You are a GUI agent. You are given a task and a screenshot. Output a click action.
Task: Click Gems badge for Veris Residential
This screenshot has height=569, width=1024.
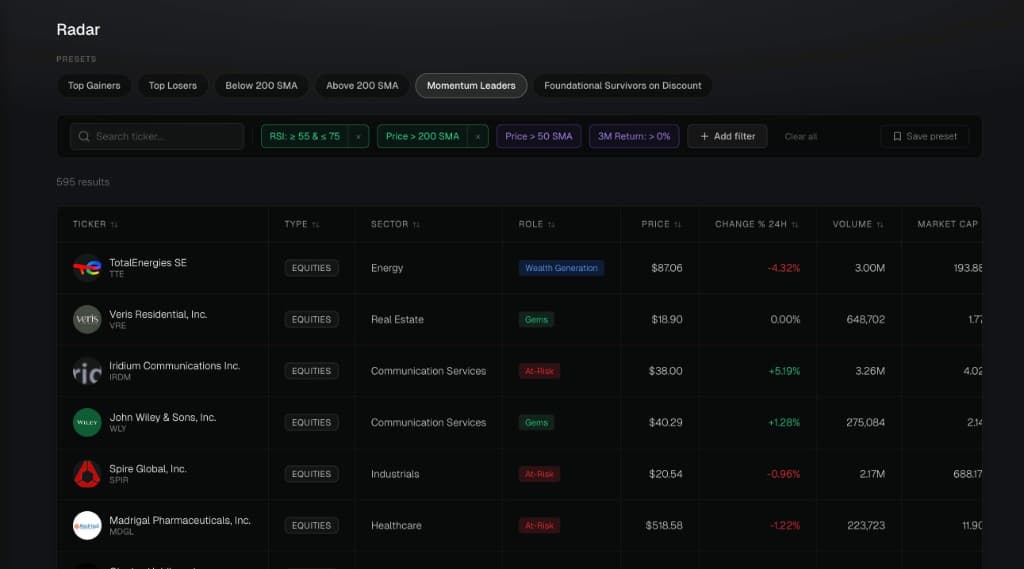[x=536, y=319]
